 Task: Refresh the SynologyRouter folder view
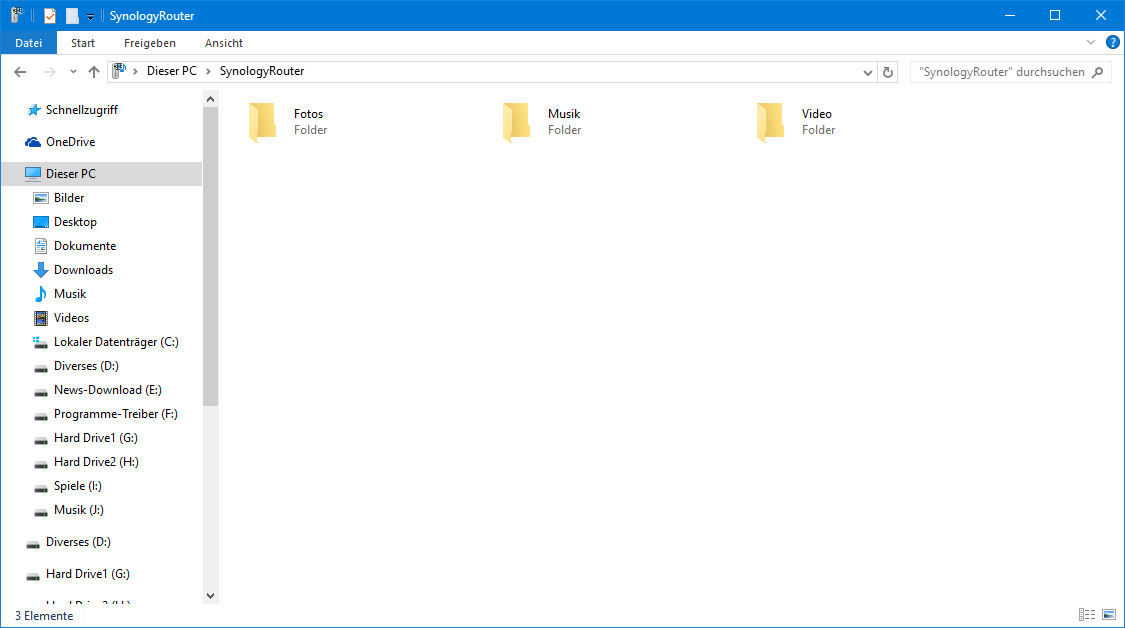click(888, 72)
